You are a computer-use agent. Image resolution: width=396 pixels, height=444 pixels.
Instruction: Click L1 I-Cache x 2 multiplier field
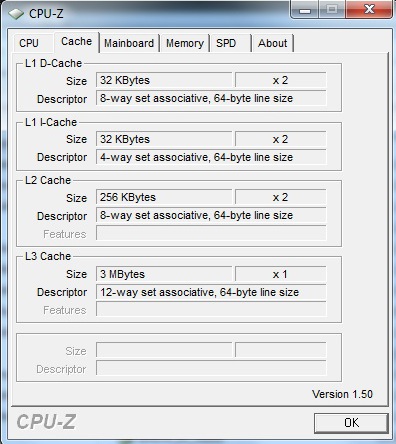click(x=280, y=139)
